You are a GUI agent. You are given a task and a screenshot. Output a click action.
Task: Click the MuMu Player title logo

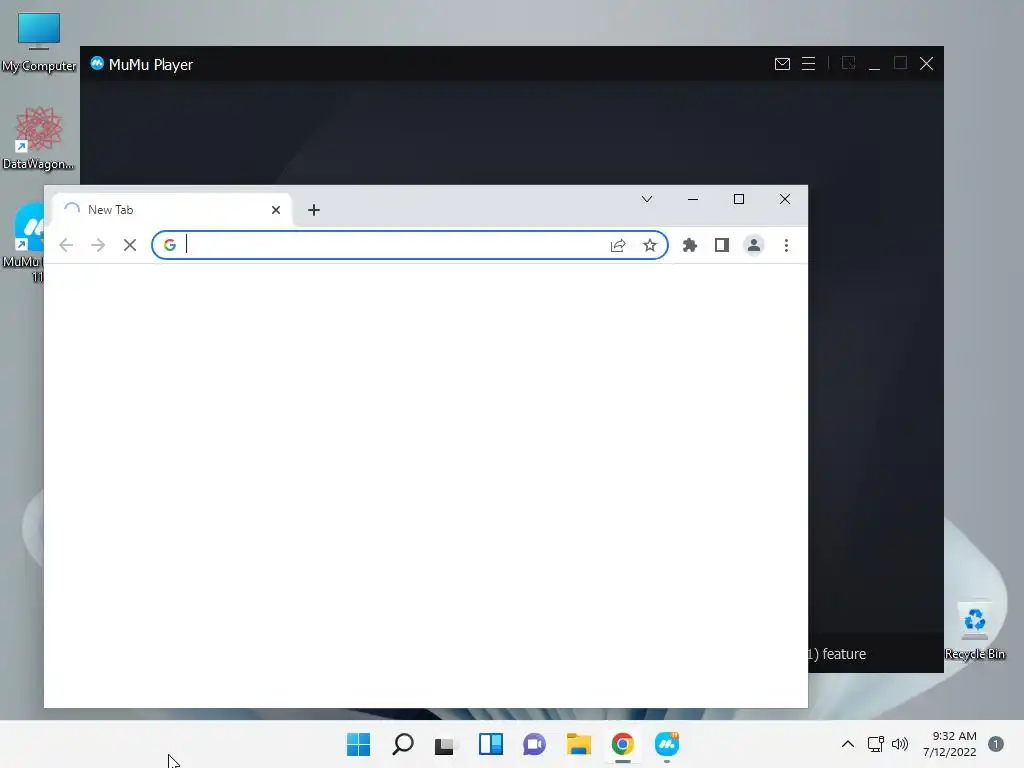(97, 63)
